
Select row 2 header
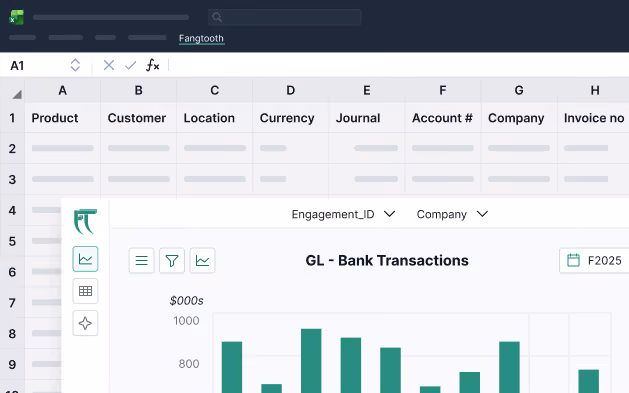(x=12, y=149)
